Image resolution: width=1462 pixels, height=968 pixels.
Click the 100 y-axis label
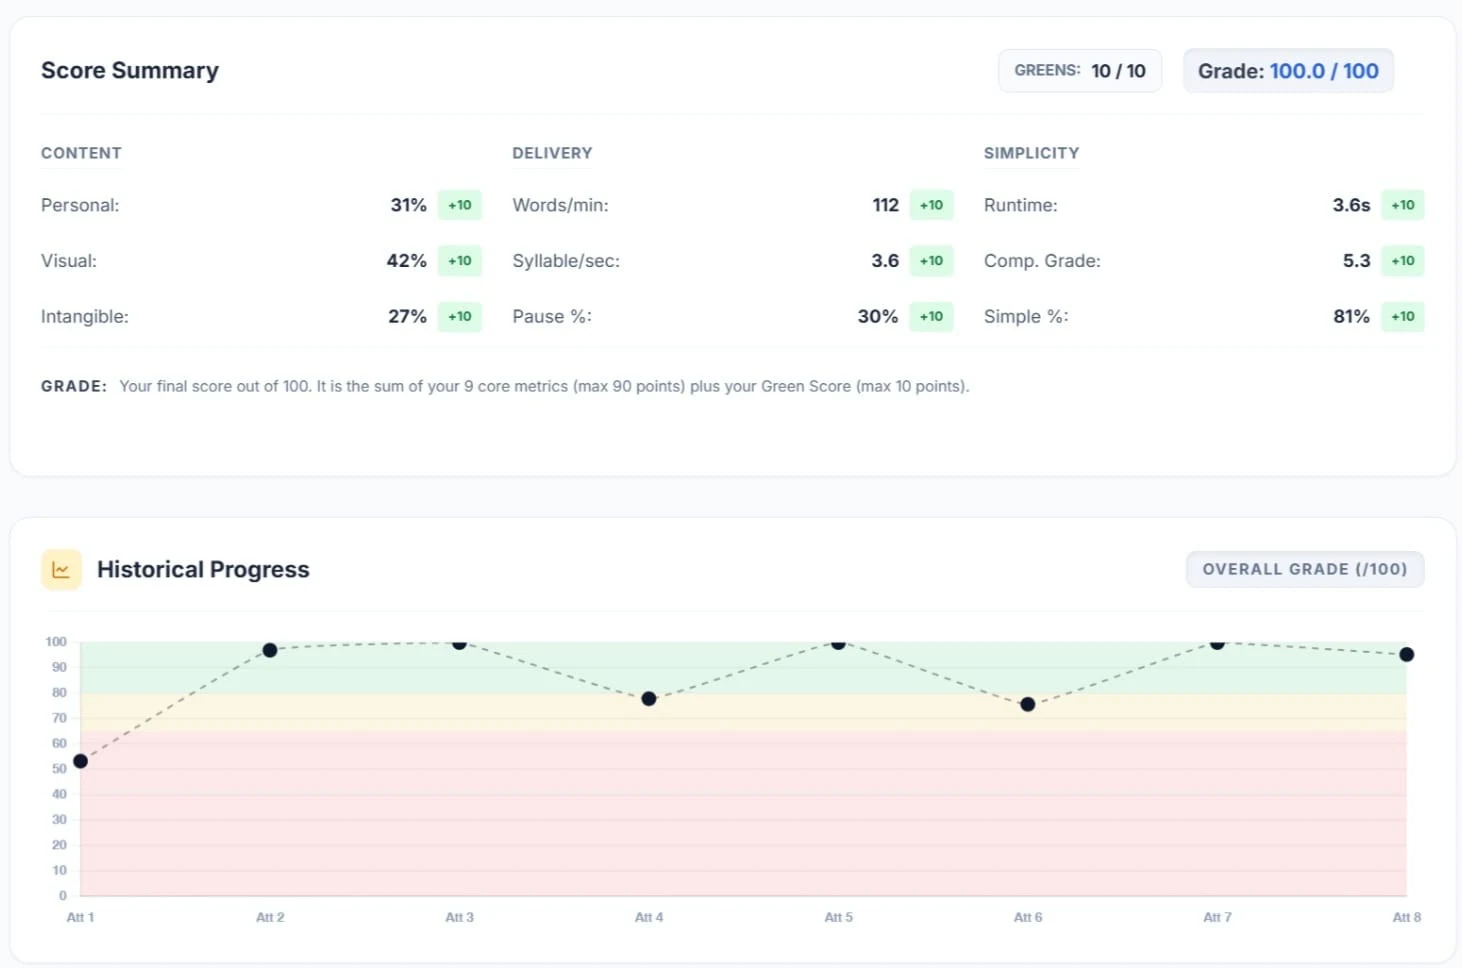[x=56, y=642]
